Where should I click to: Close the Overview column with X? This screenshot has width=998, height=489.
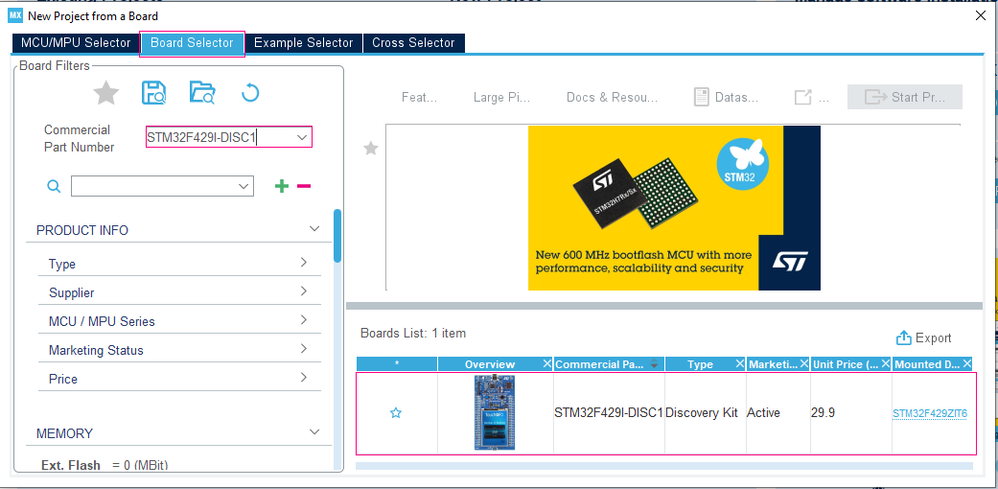pyautogui.click(x=547, y=364)
